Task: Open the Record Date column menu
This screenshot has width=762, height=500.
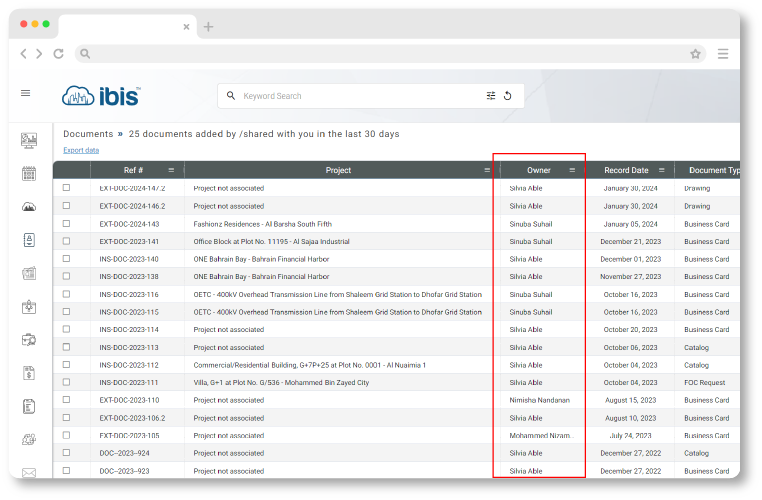Action: [661, 171]
